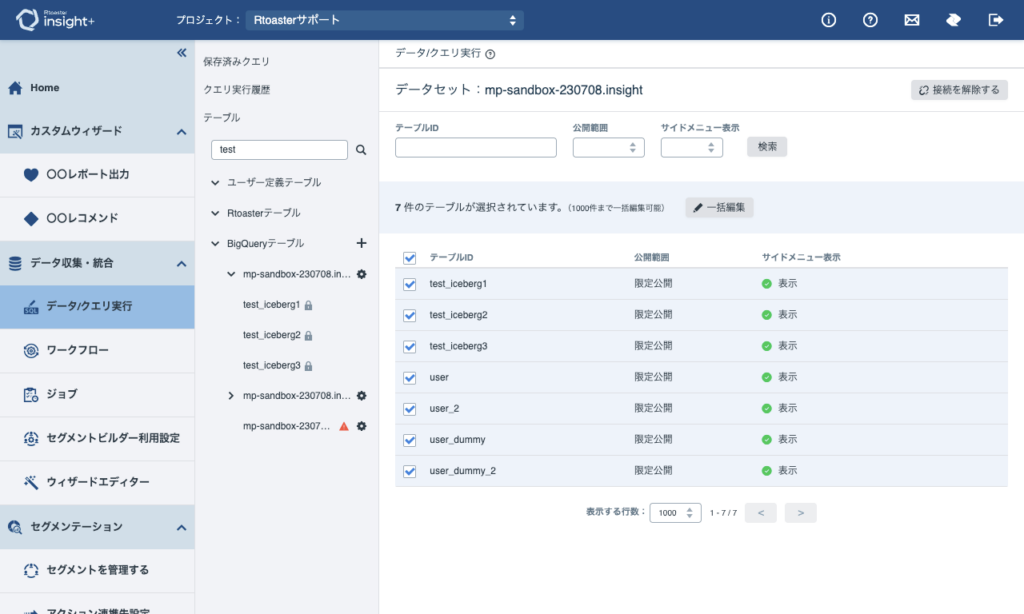This screenshot has width=1024, height=614.
Task: Click the 接続を解除する button
Action: [959, 90]
